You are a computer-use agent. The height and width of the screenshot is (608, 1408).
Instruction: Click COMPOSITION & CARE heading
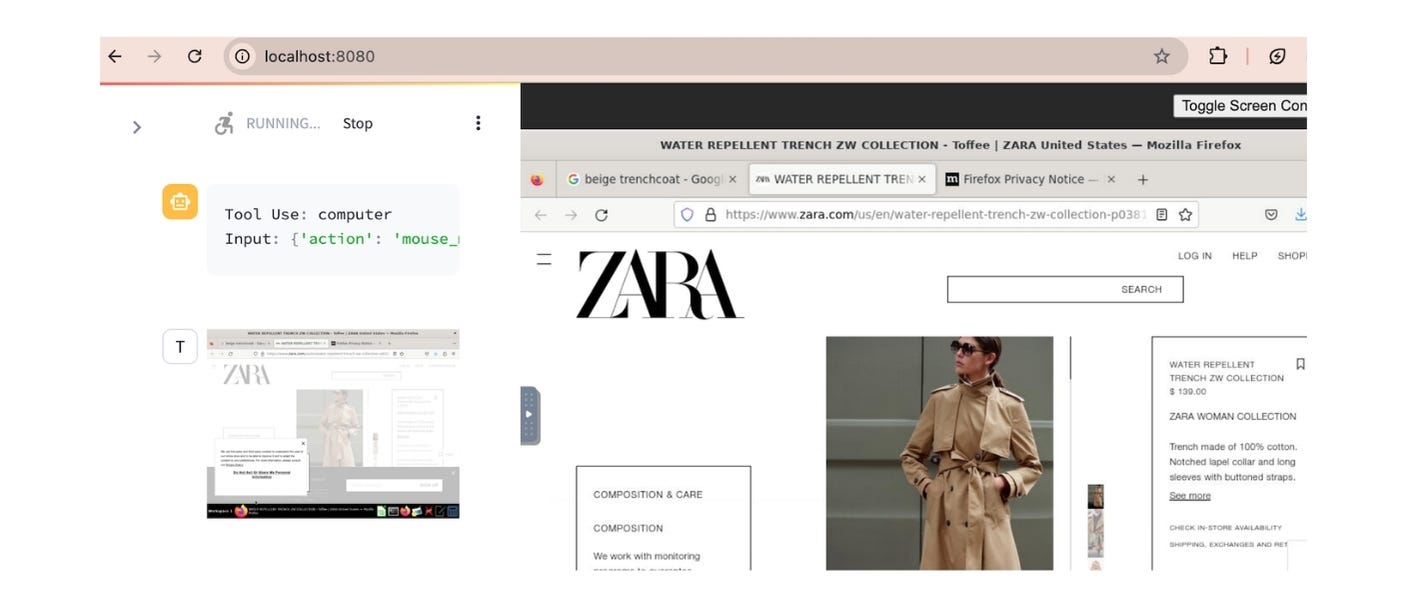[x=648, y=494]
